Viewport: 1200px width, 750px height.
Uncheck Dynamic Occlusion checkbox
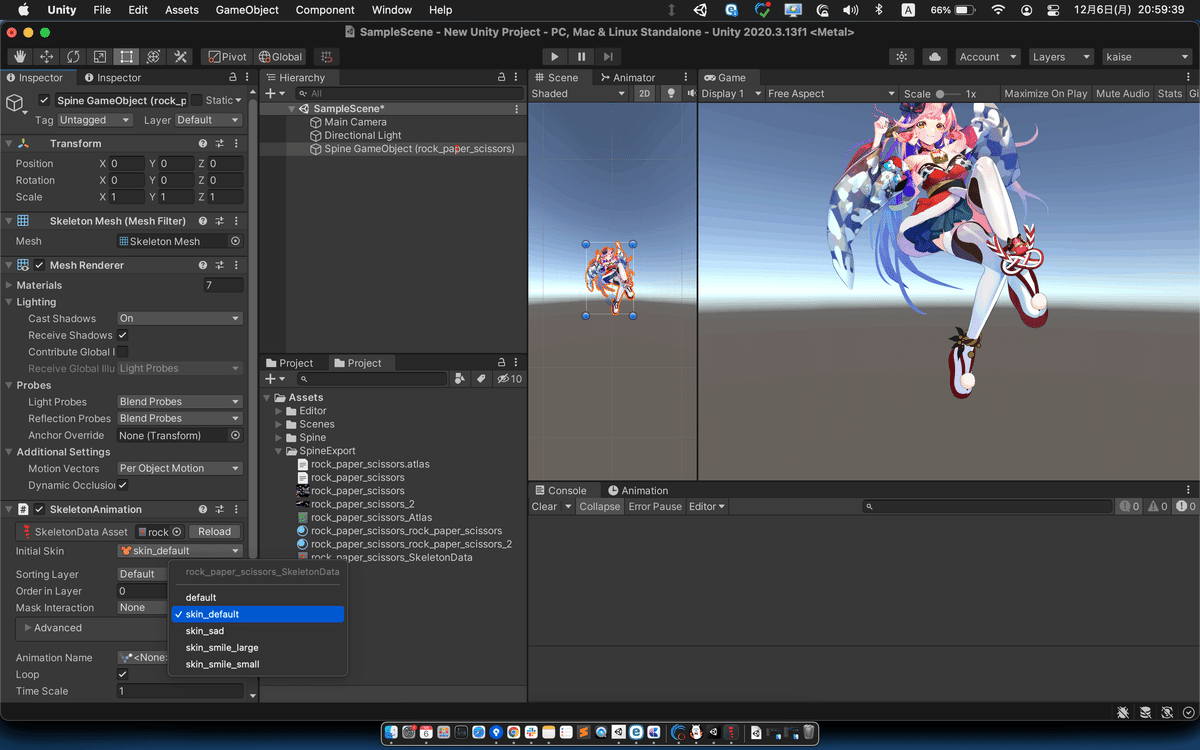click(123, 485)
